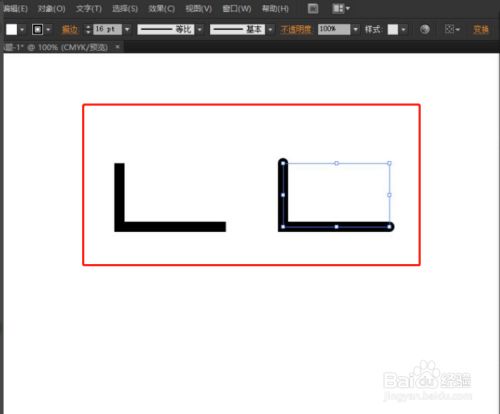Expand the 基本 brush definition dropdown
Screen dimensions: 500x414
(x=270, y=29)
